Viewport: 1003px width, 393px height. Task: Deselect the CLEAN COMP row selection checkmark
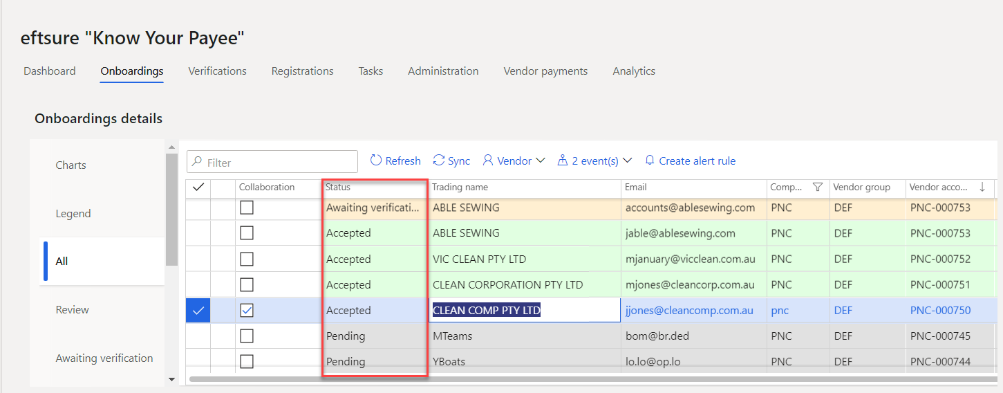[x=198, y=310]
